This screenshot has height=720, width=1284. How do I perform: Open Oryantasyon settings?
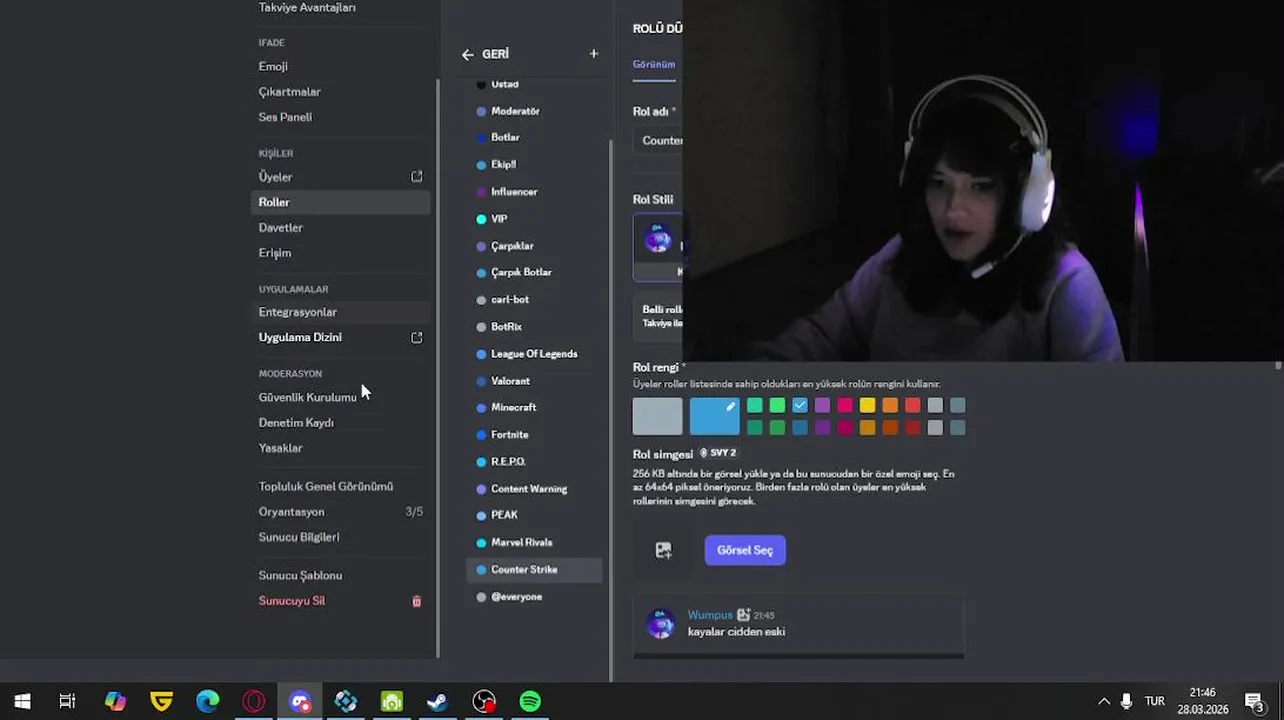[291, 512]
